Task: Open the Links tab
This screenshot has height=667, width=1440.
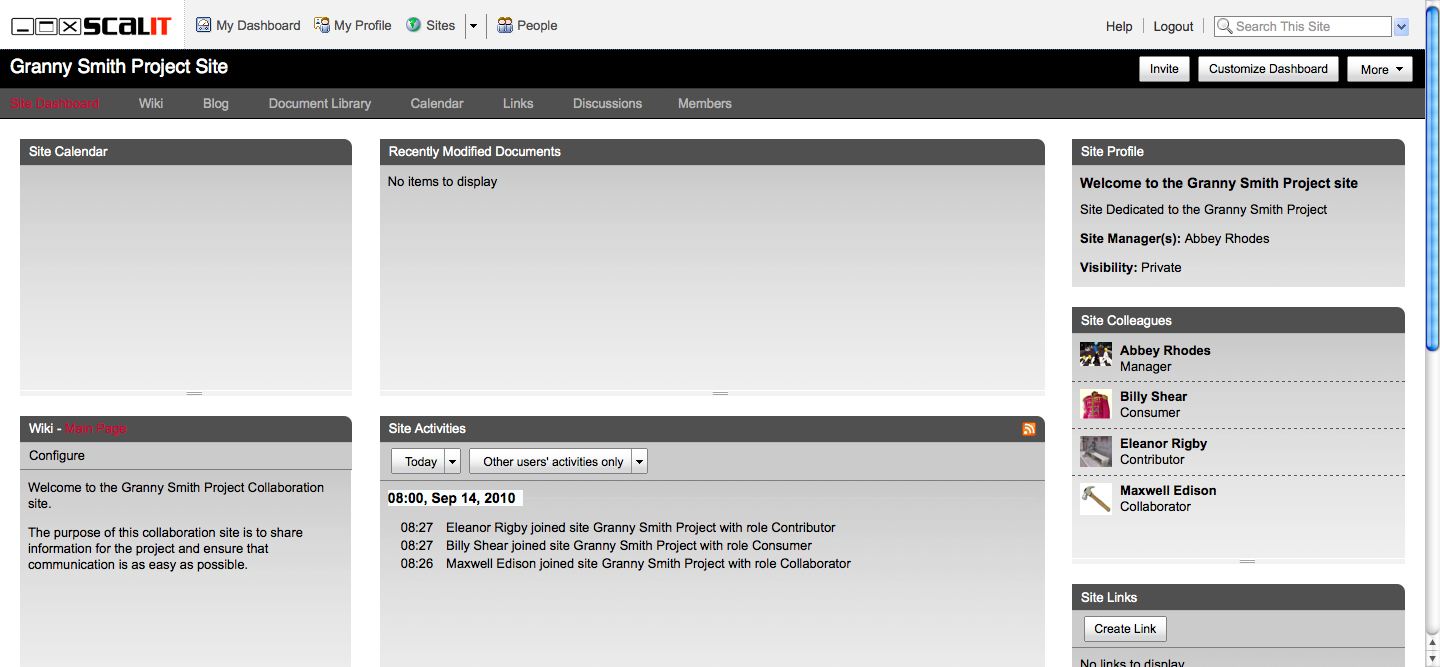Action: point(518,103)
